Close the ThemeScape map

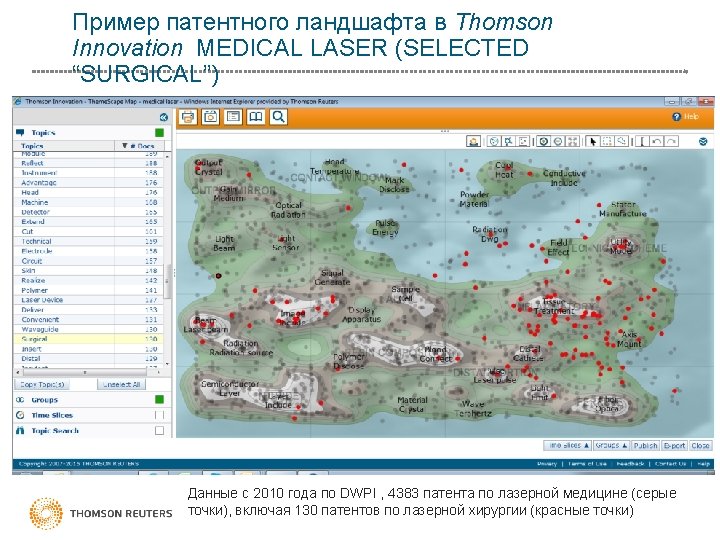pyautogui.click(x=700, y=445)
